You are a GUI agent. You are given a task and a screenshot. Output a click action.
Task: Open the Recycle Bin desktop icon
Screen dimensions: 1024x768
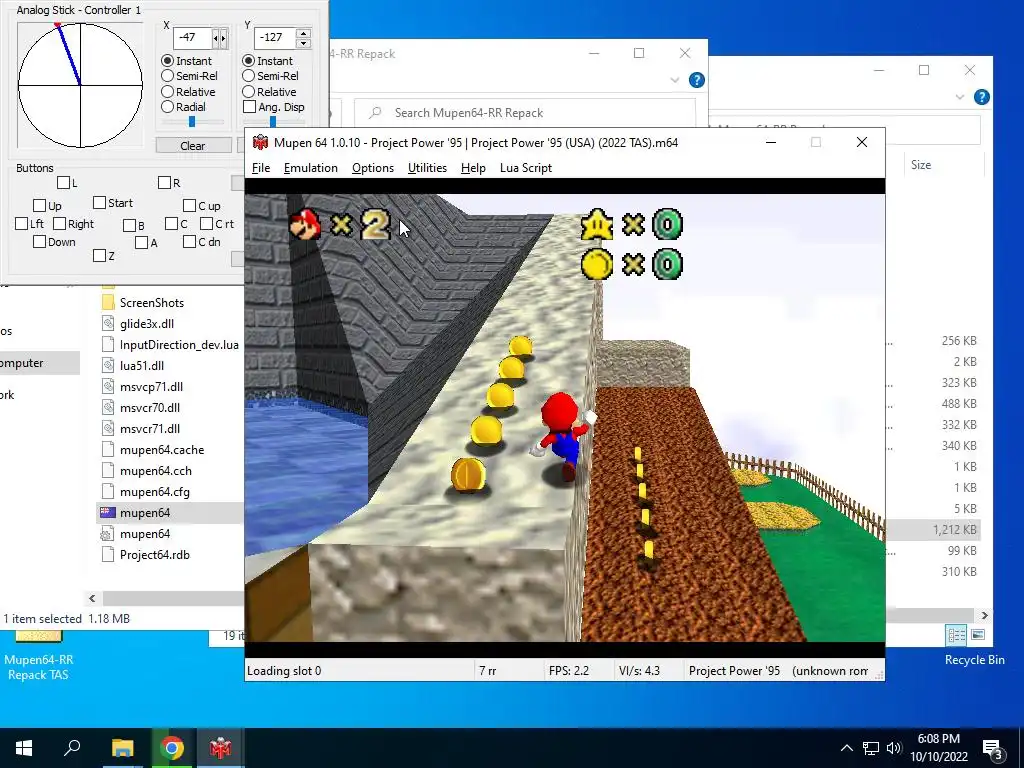[974, 660]
